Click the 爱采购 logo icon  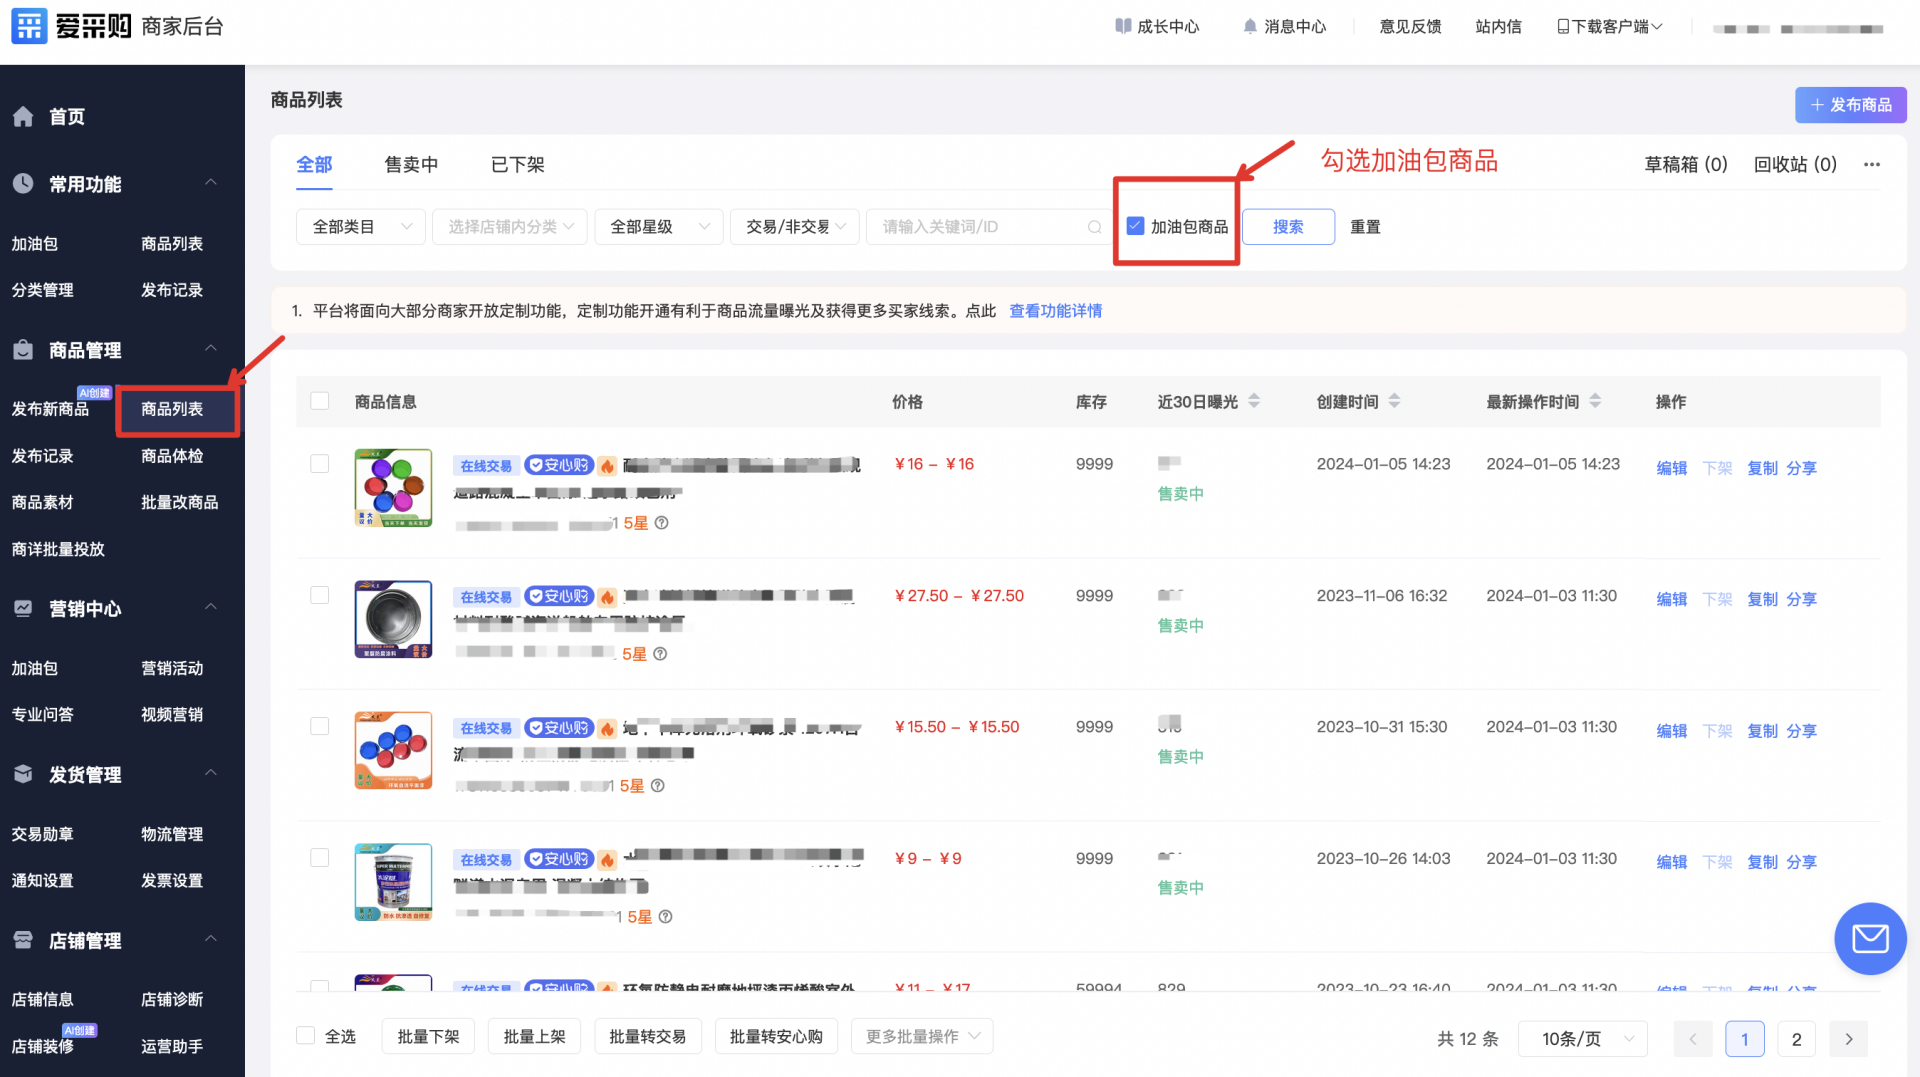pos(29,26)
